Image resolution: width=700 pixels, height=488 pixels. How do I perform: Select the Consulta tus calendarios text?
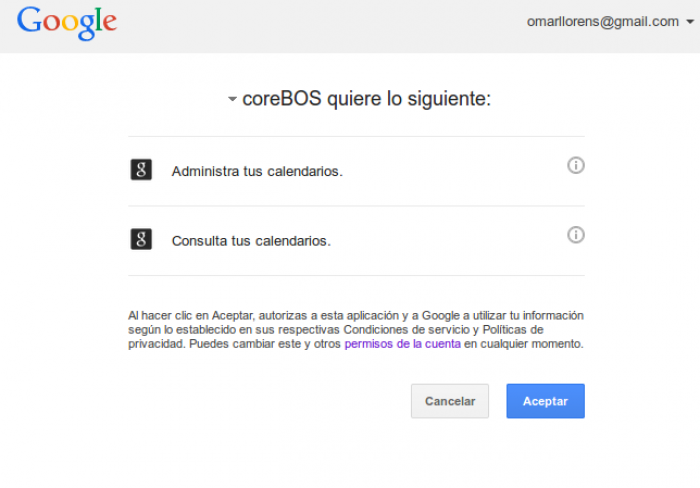coord(251,241)
